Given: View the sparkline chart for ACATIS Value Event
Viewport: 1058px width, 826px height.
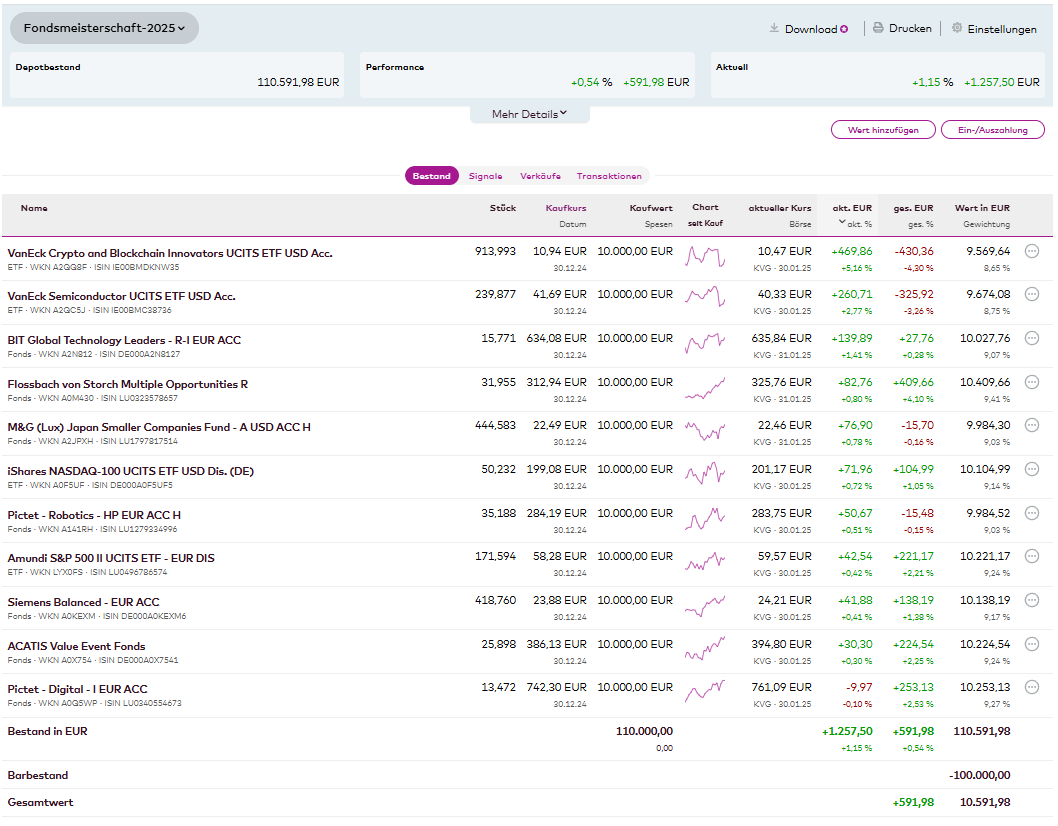Looking at the screenshot, I should [704, 650].
